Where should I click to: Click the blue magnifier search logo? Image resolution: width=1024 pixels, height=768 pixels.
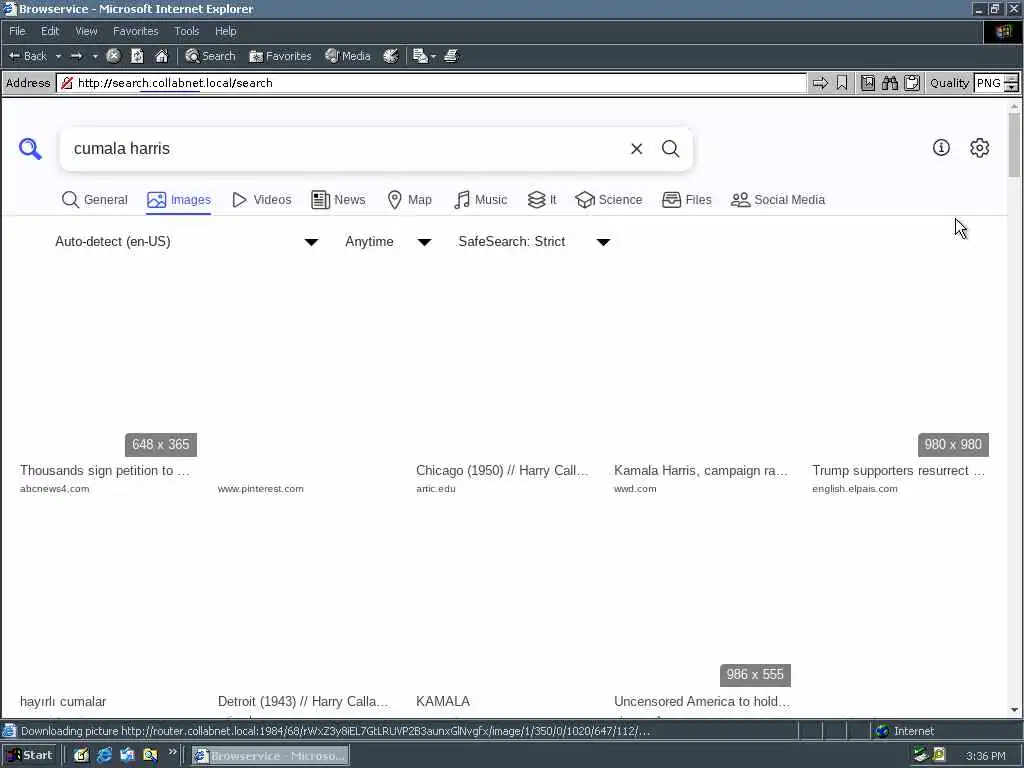click(30, 149)
